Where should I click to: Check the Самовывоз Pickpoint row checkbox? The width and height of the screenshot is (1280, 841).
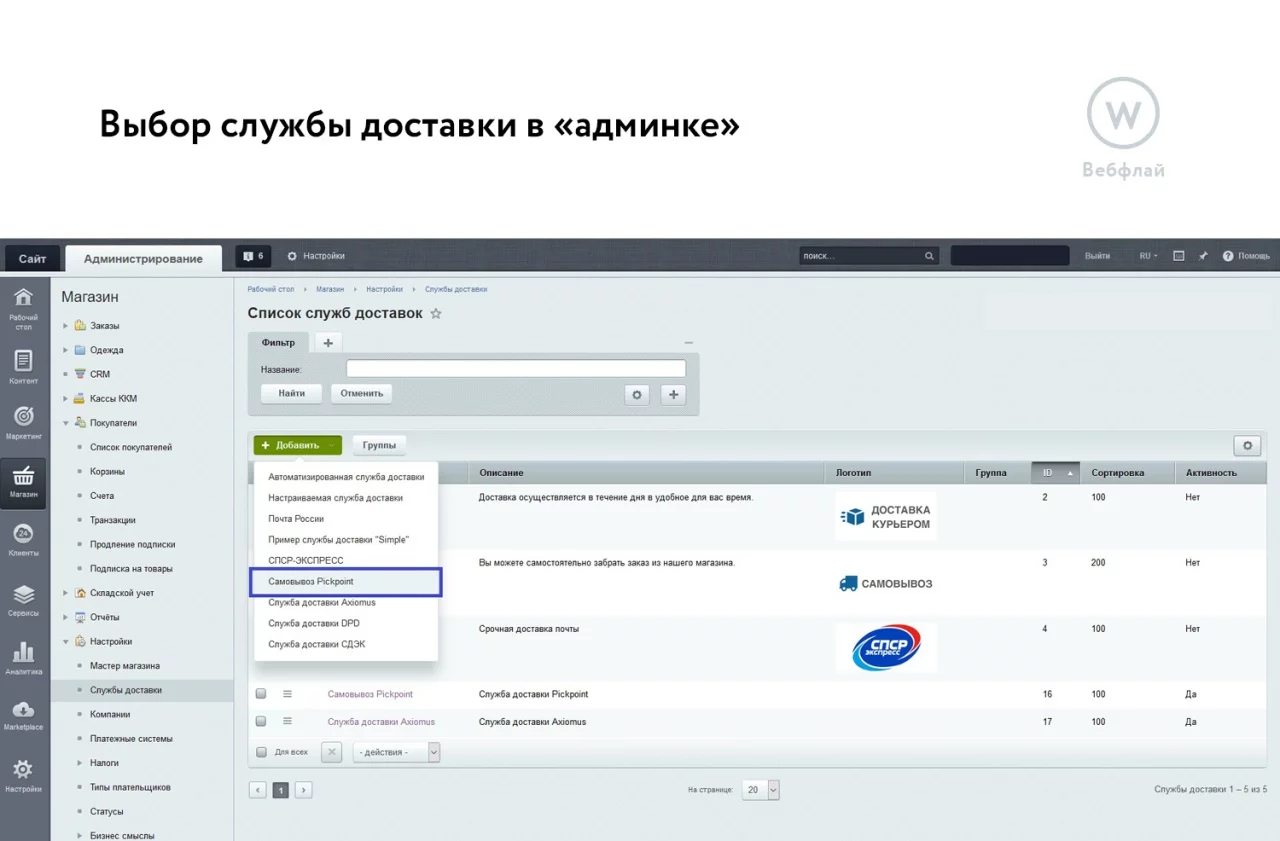[x=261, y=694]
